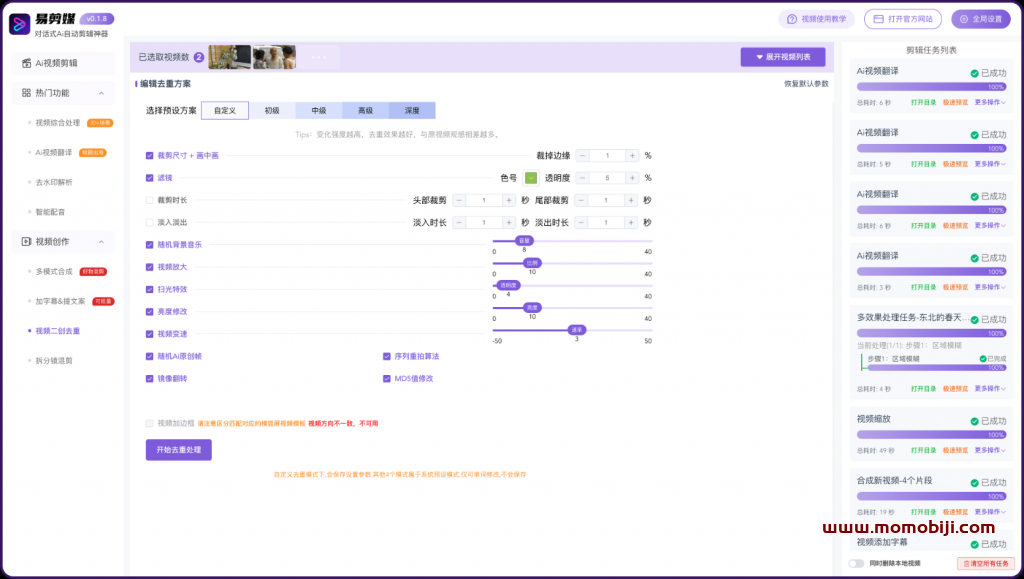Open the AI视频剪辑 clapperboard icon
This screenshot has width=1024, height=579.
(26, 63)
